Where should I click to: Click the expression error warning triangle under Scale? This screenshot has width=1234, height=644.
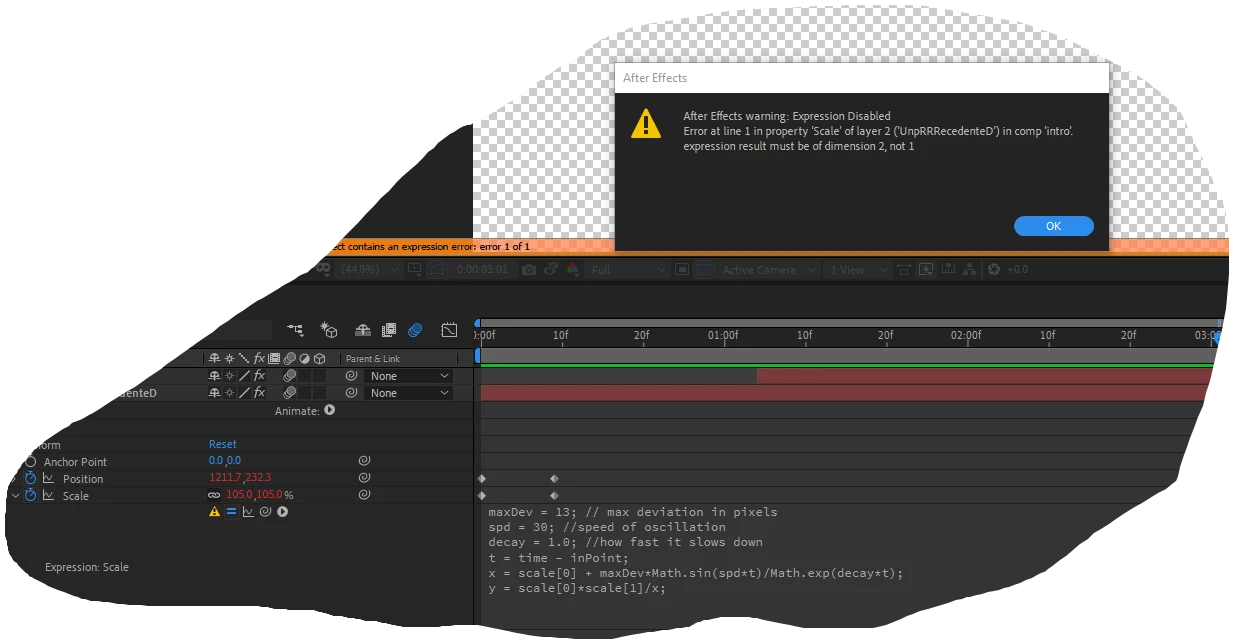pos(214,512)
